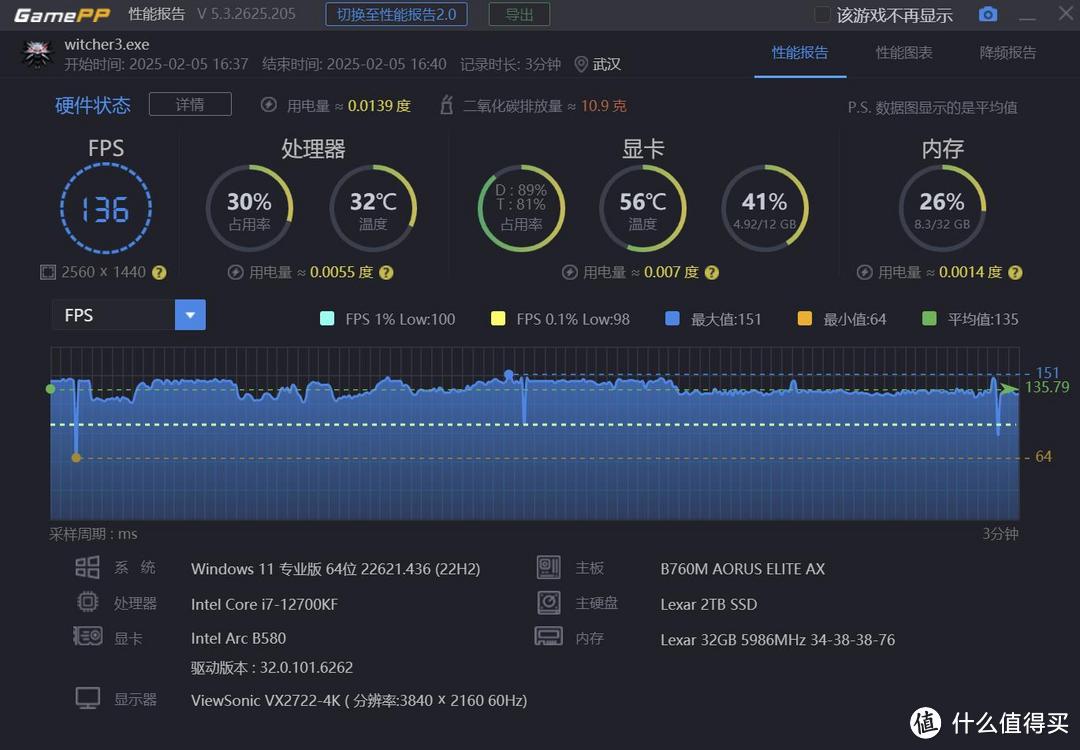
Task: Click the motherboard icon beside 主板
Action: coord(548,567)
